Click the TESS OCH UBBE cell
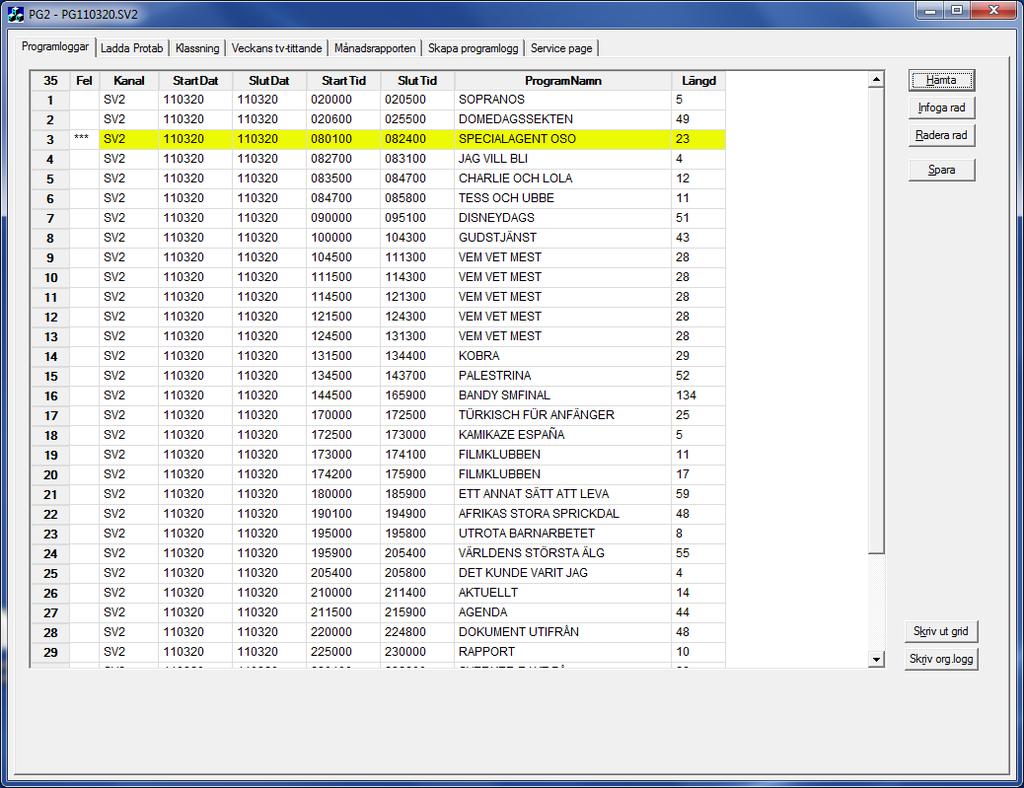Viewport: 1024px width, 788px height. coord(563,198)
